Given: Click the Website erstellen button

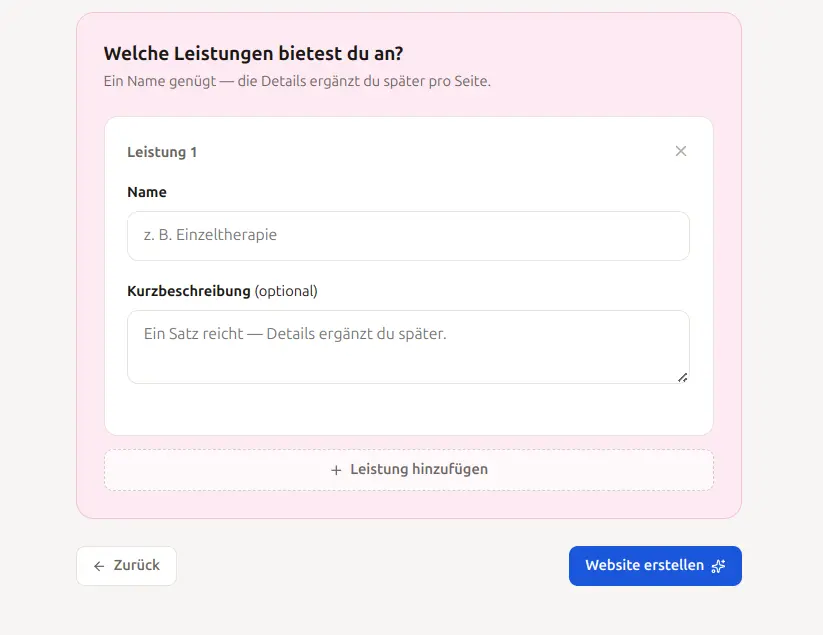Looking at the screenshot, I should tap(655, 566).
